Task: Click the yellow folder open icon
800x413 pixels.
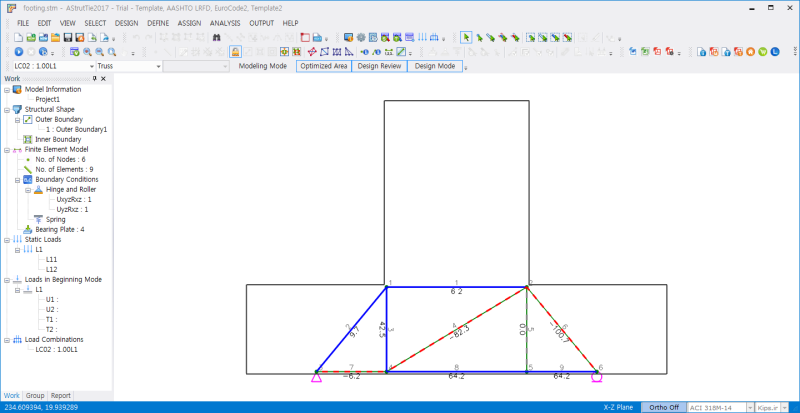Action: (x=56, y=37)
